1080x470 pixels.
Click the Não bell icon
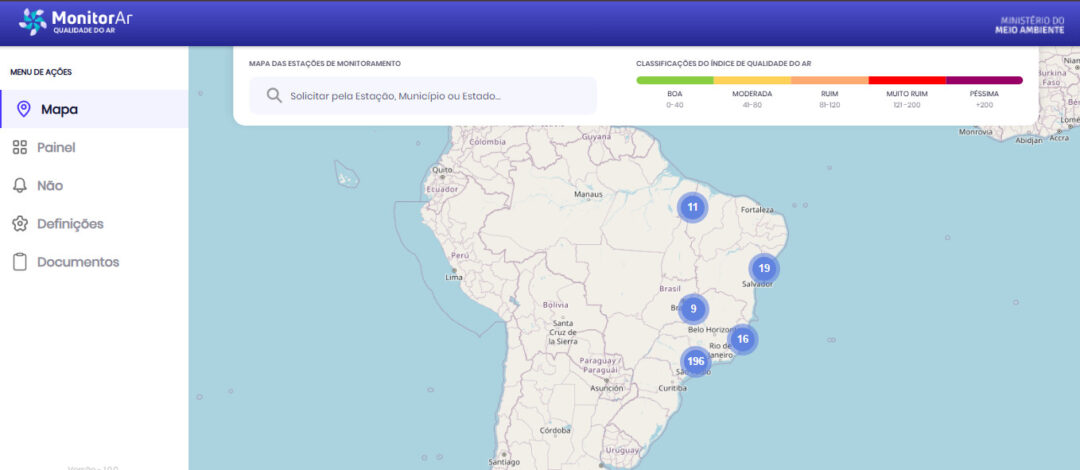20,185
